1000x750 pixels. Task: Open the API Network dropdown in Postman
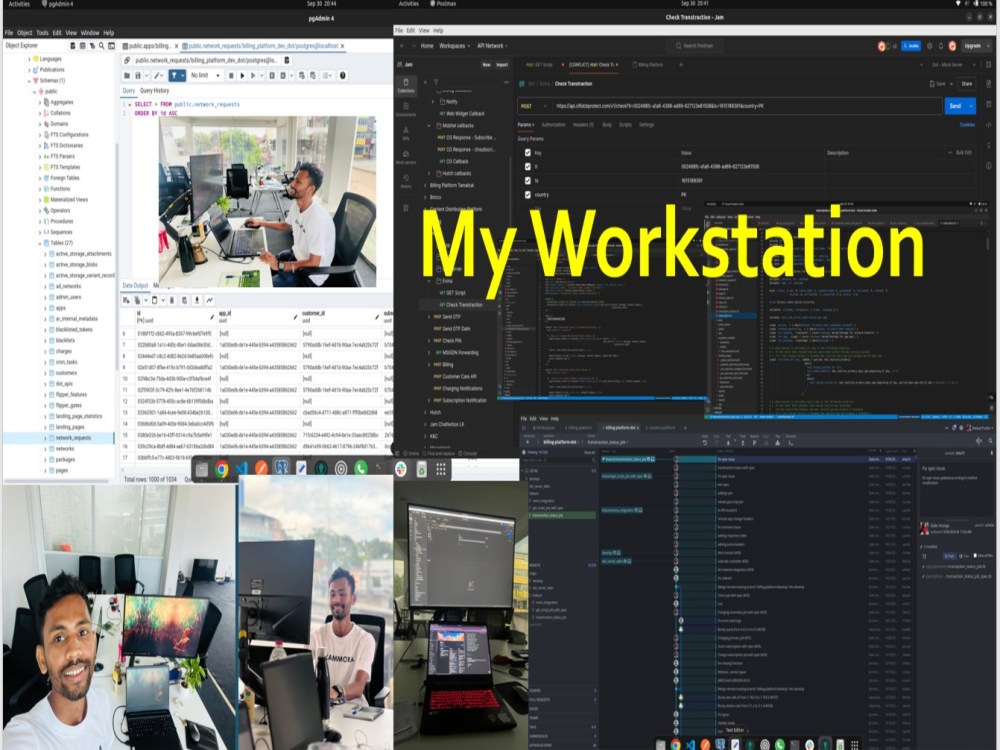(492, 46)
